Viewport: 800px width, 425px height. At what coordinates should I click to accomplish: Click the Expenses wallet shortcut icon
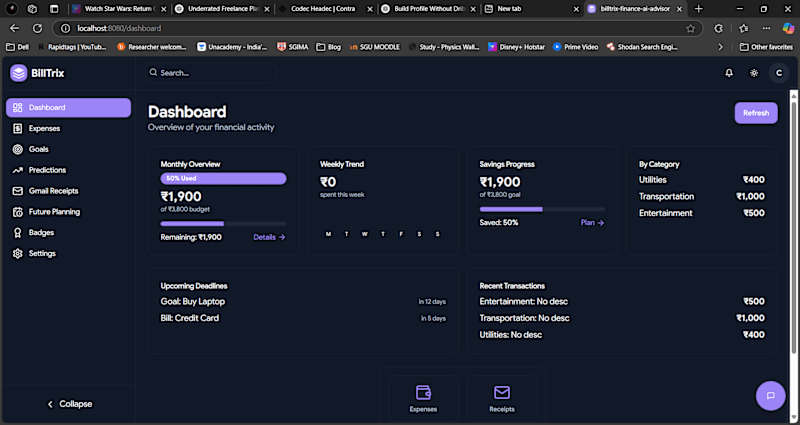coord(423,392)
